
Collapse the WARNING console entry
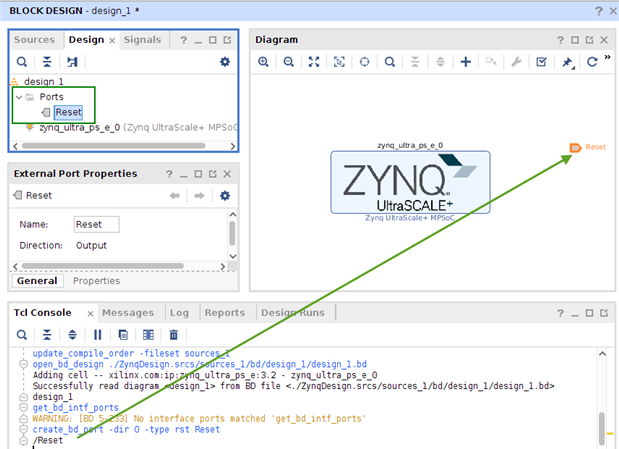click(x=24, y=419)
